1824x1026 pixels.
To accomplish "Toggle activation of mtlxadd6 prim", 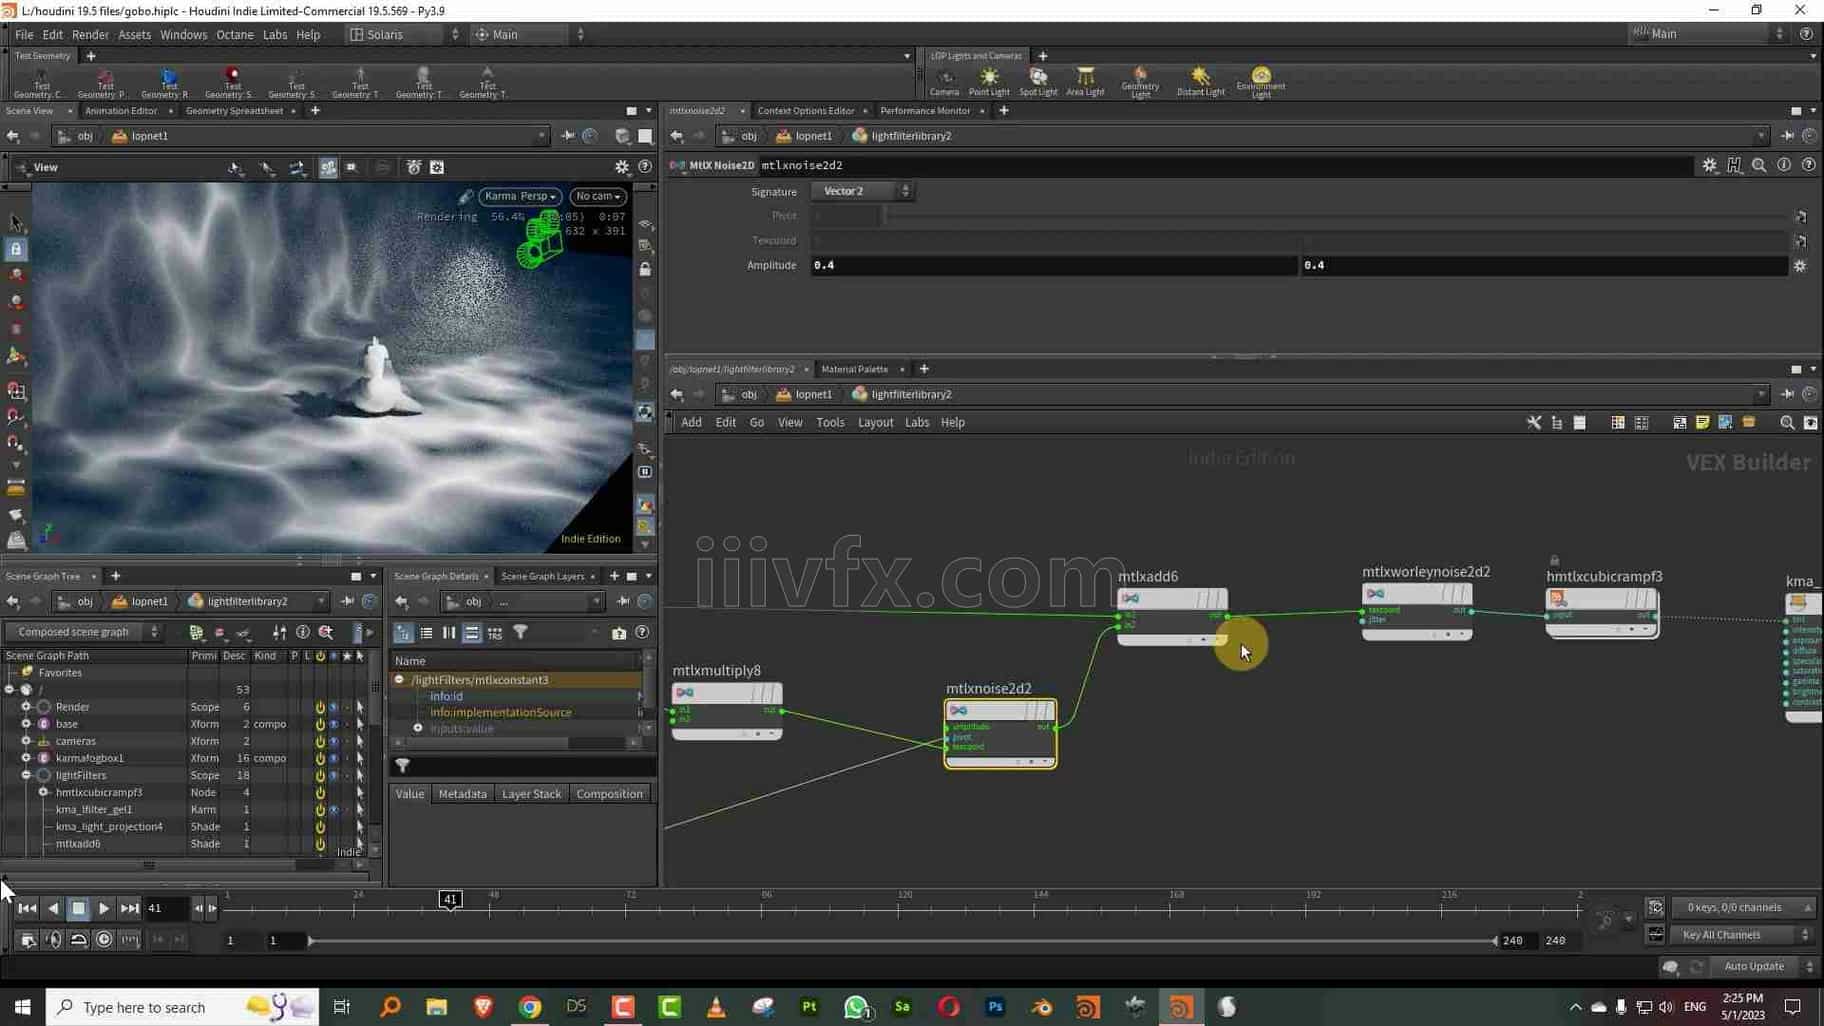I will (x=320, y=844).
